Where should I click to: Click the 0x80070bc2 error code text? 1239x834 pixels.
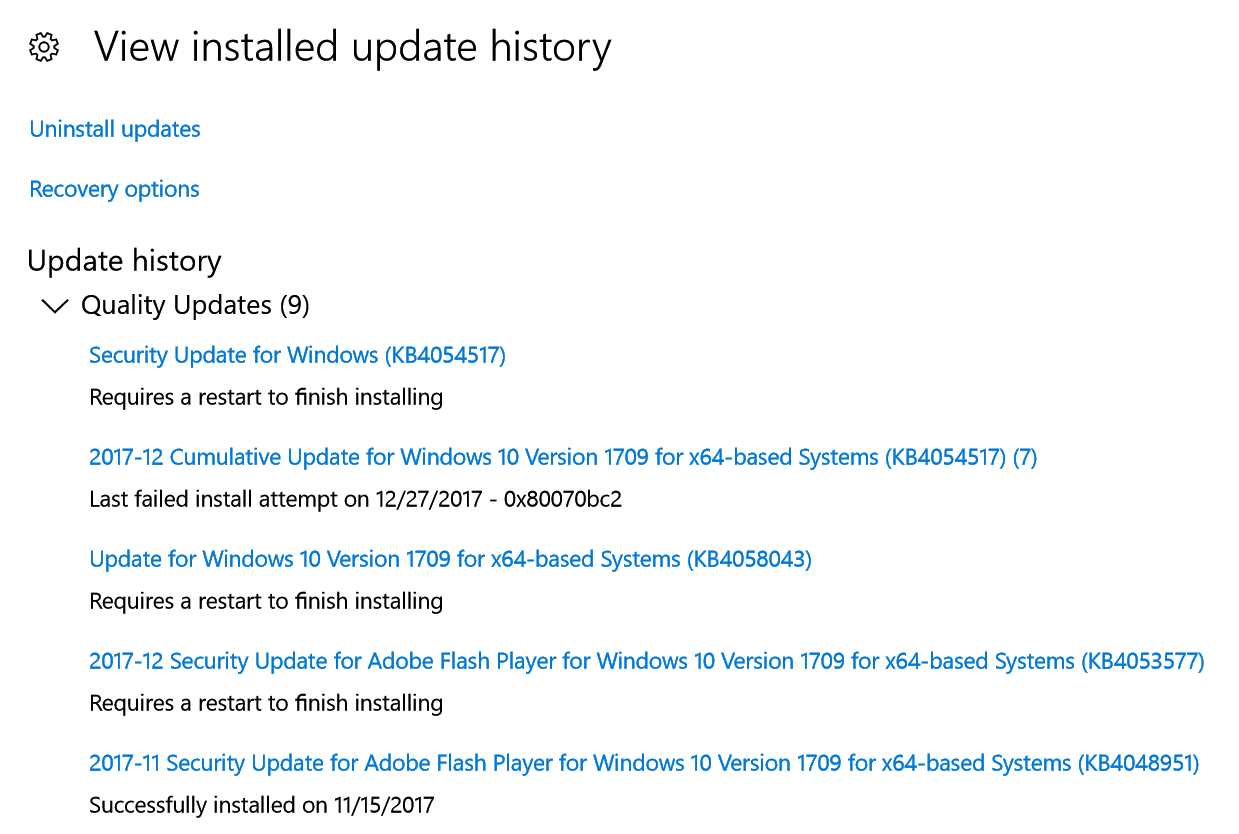click(x=563, y=499)
